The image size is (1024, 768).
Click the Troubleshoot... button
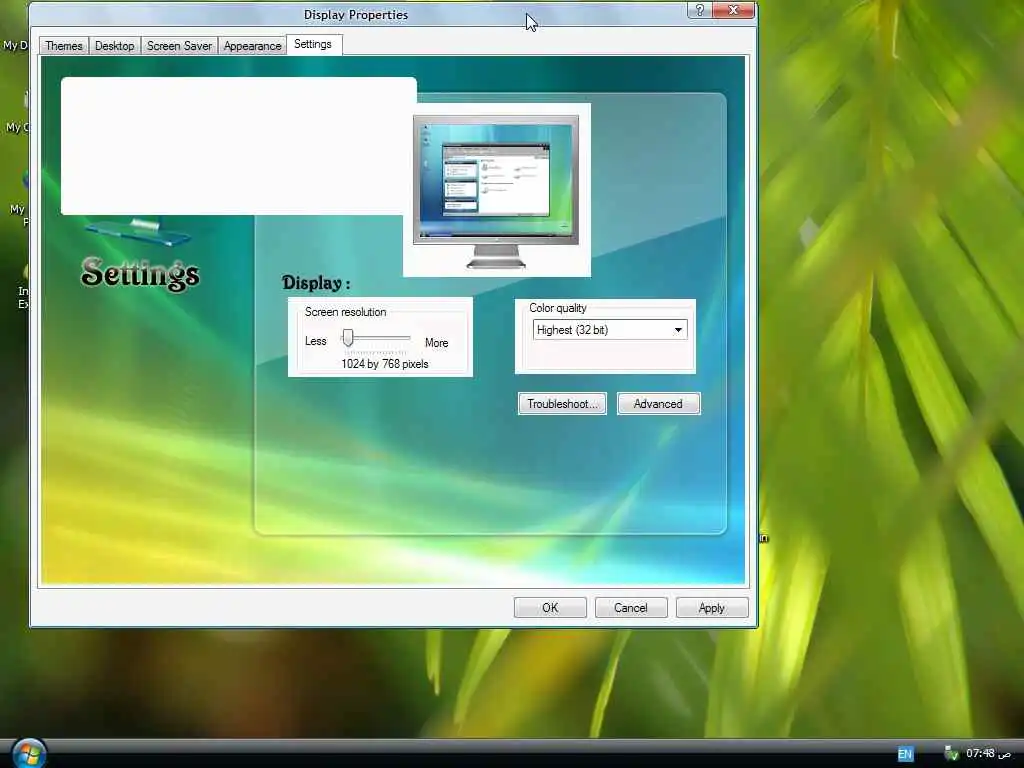click(x=562, y=404)
